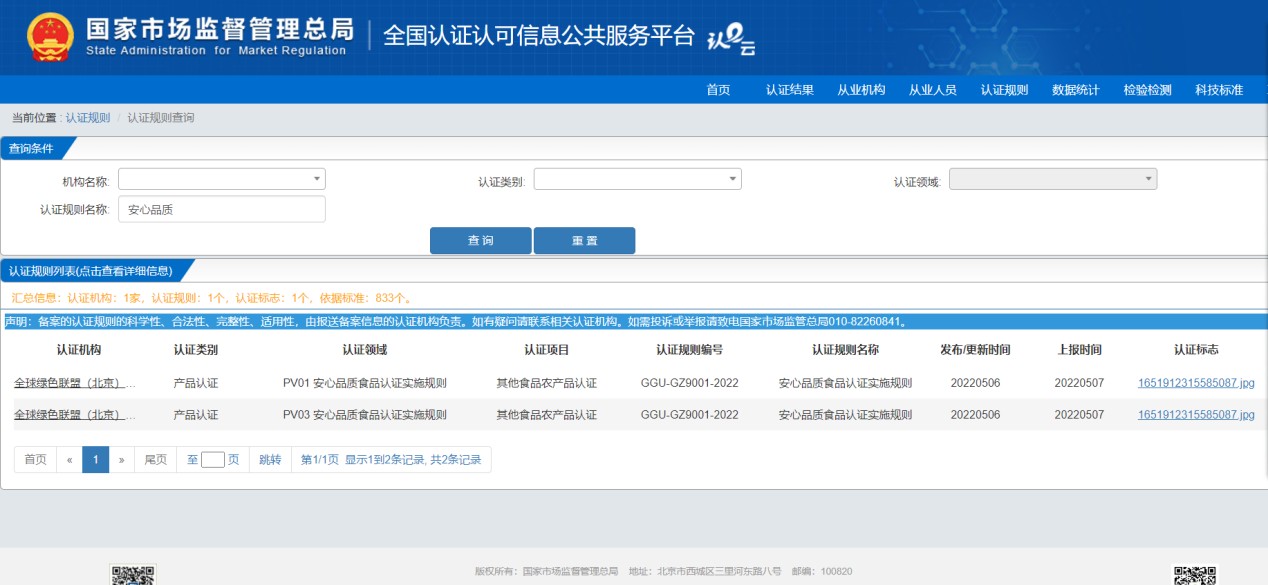Expand the 机构名称 dropdown
Viewport: 1268px width, 585px height.
(x=222, y=179)
